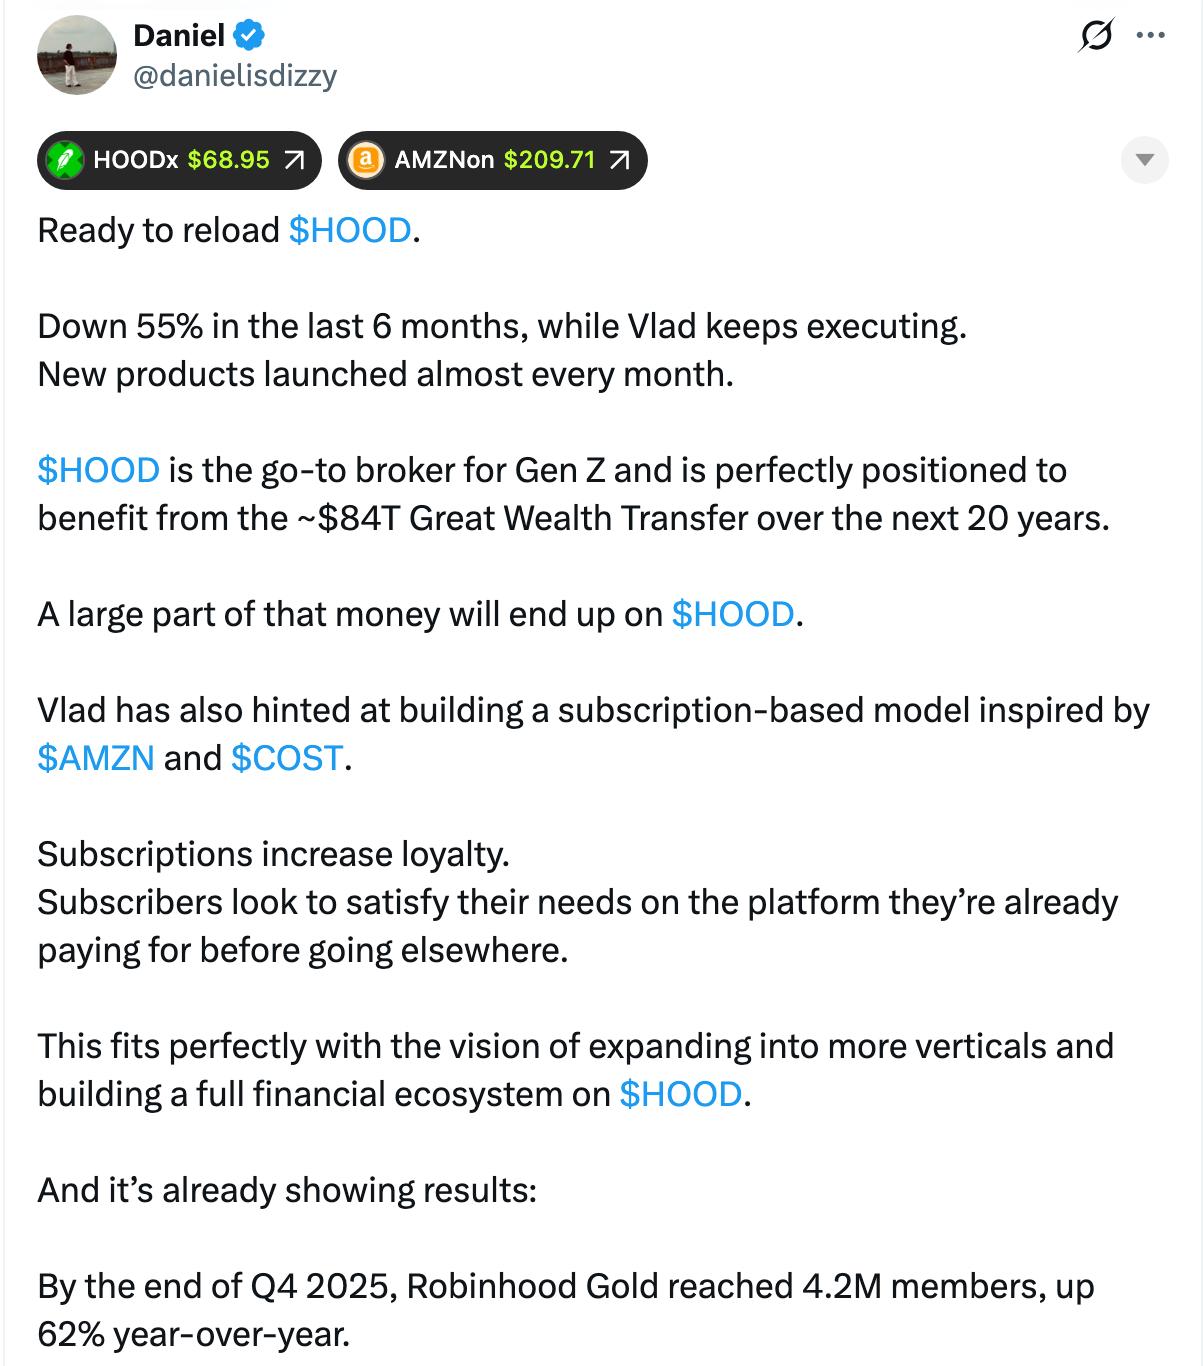Click the Grok slashed-circle icon
The image size is (1203, 1366).
coord(1095,36)
